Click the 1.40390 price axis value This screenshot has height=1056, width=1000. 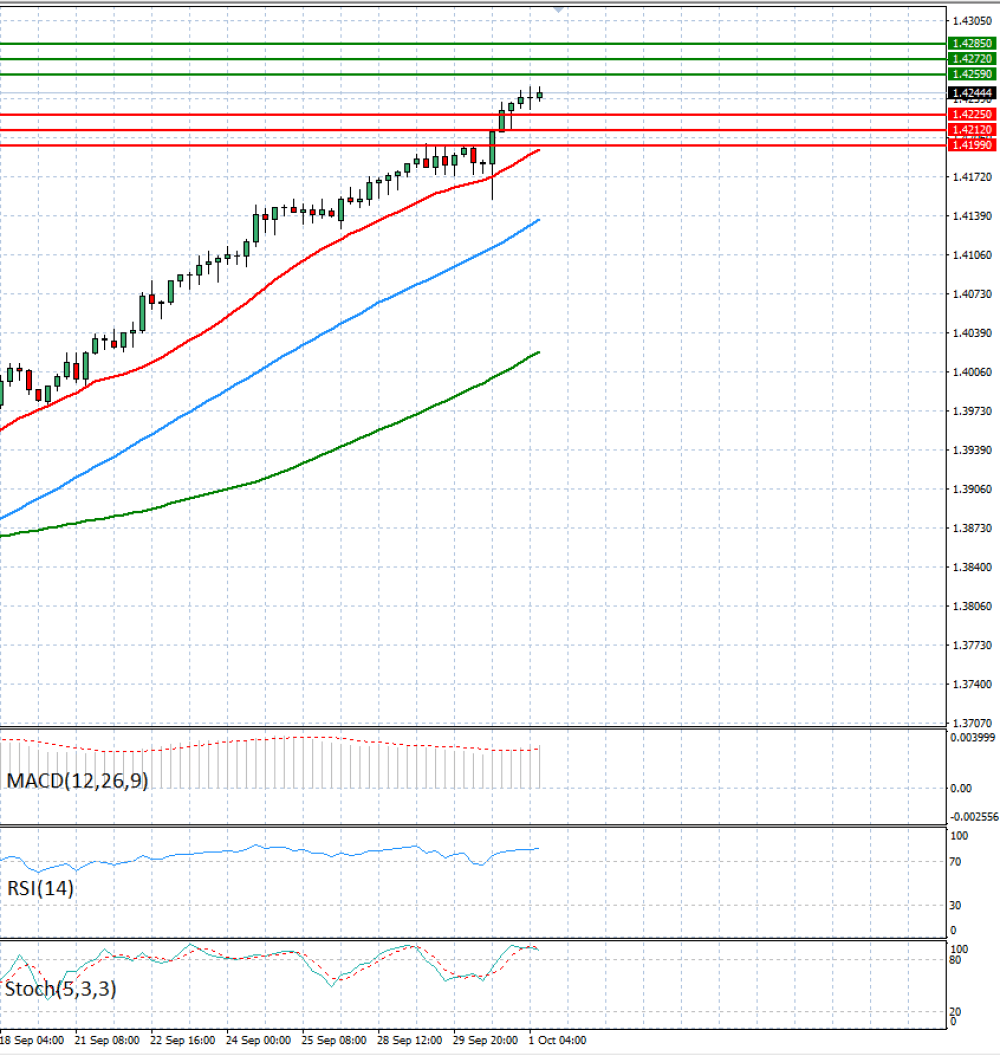pos(972,333)
